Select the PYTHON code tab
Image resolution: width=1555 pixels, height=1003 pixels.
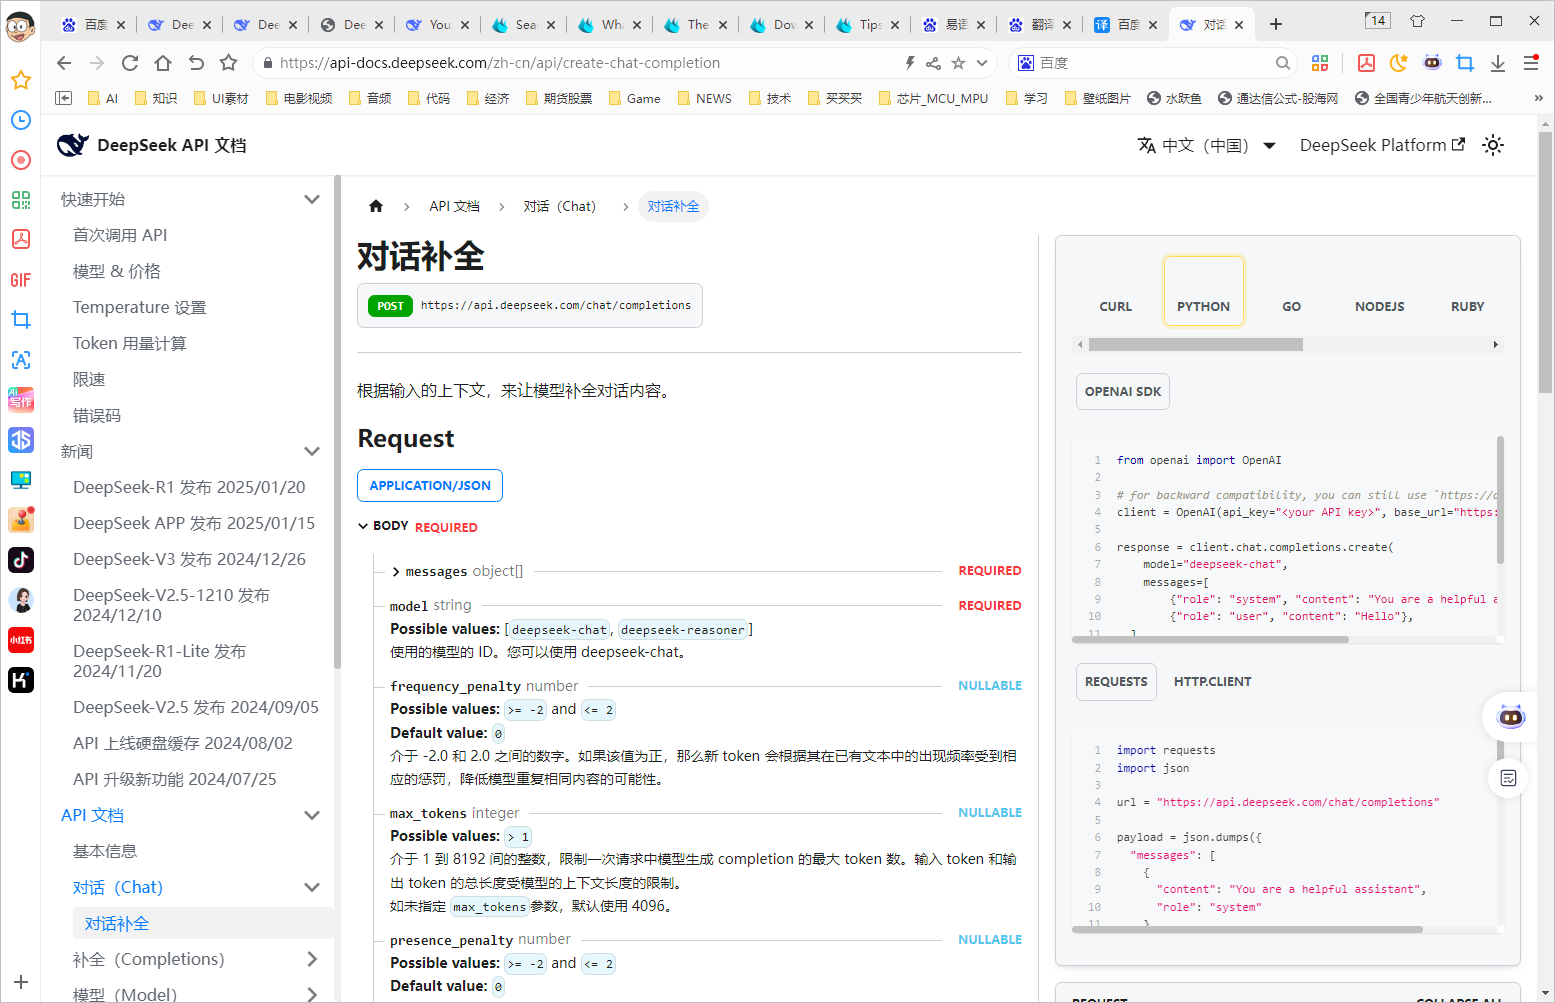coord(1204,291)
